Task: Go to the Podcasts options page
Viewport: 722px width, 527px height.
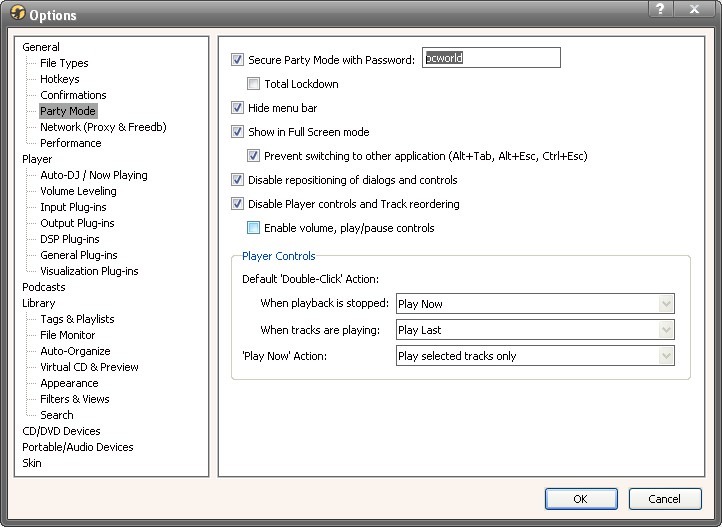Action: click(x=43, y=287)
